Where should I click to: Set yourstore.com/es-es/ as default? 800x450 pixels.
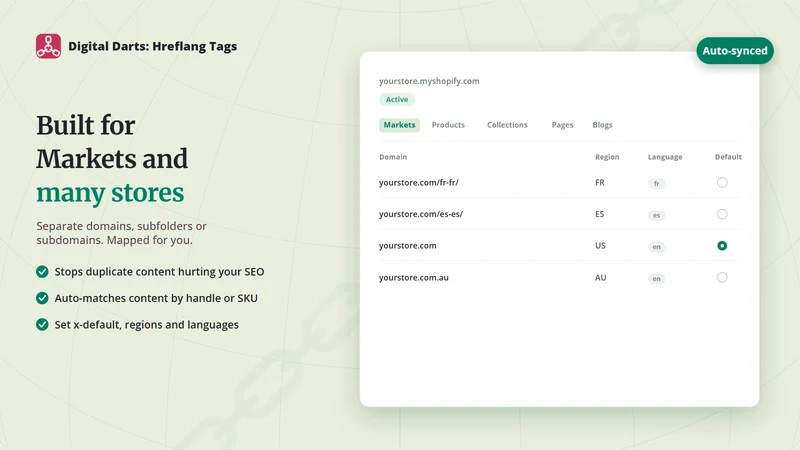pos(722,214)
